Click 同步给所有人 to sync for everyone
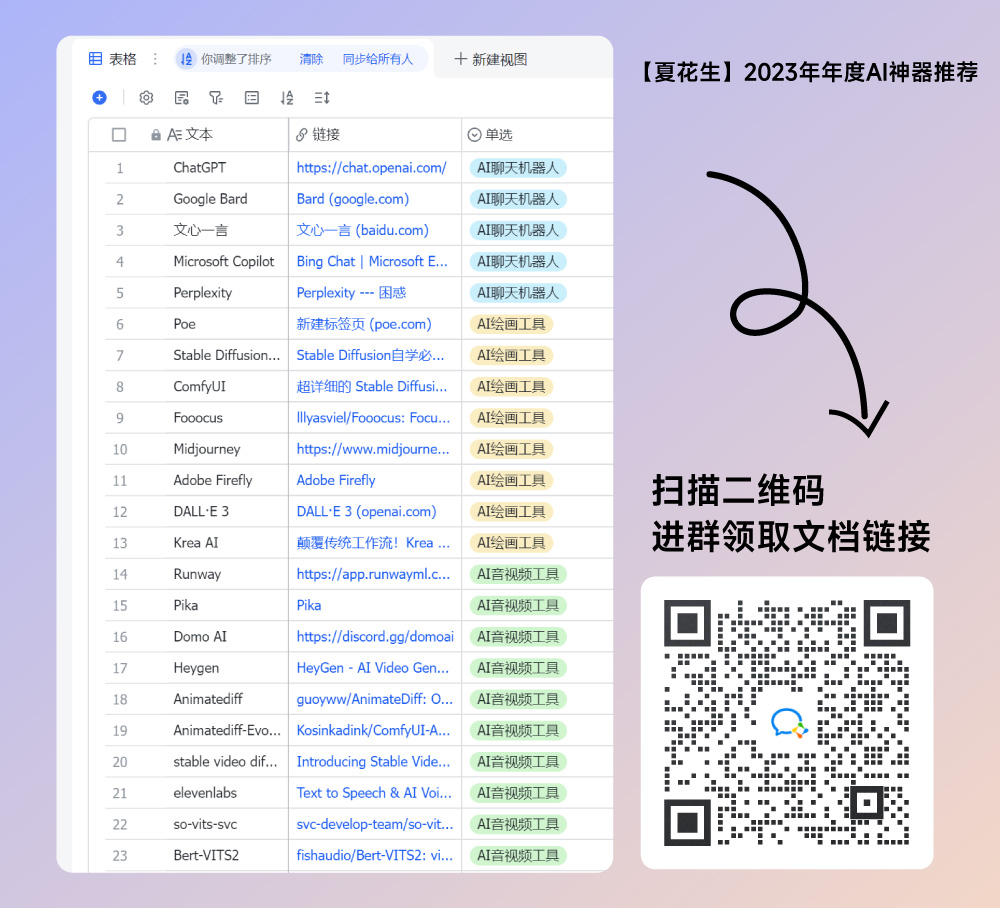 [378, 59]
